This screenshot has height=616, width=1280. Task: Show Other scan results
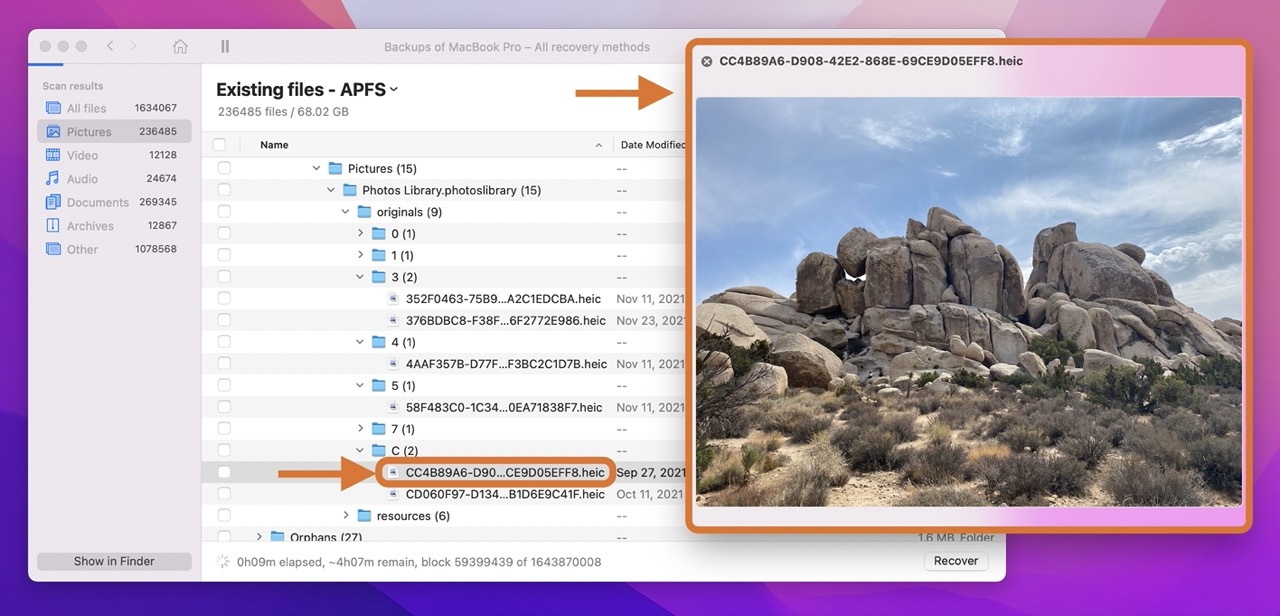pos(114,249)
